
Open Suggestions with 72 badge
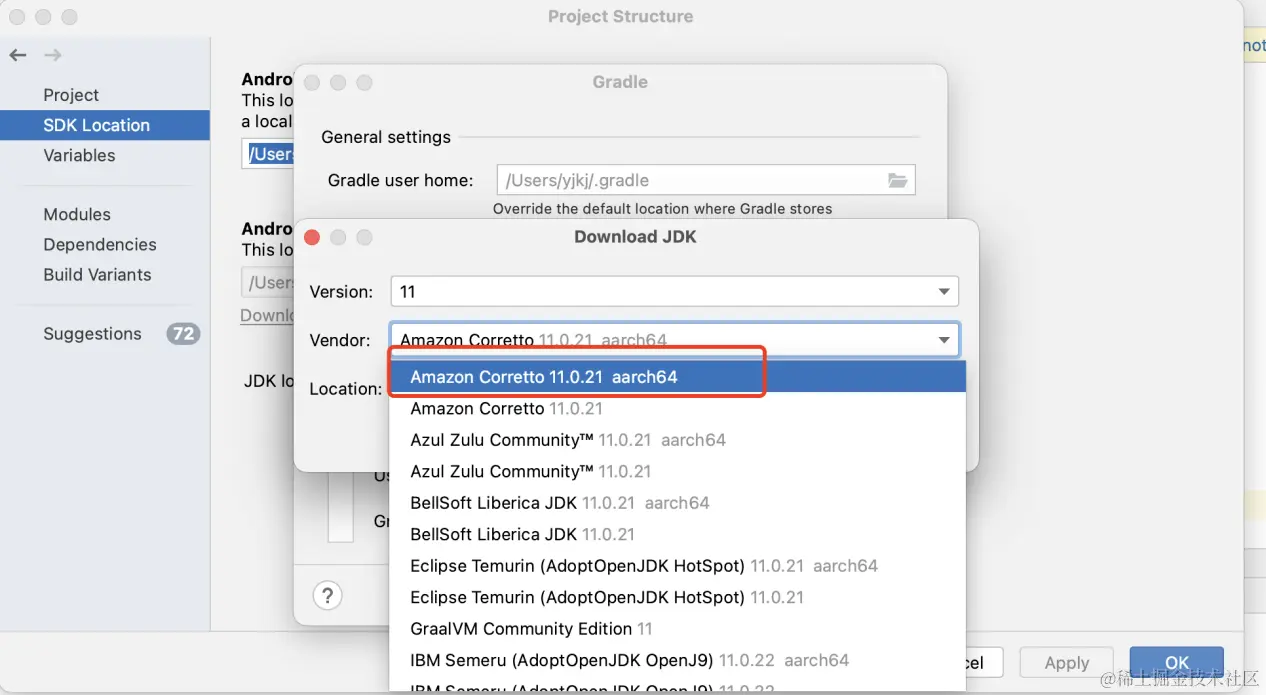click(92, 334)
